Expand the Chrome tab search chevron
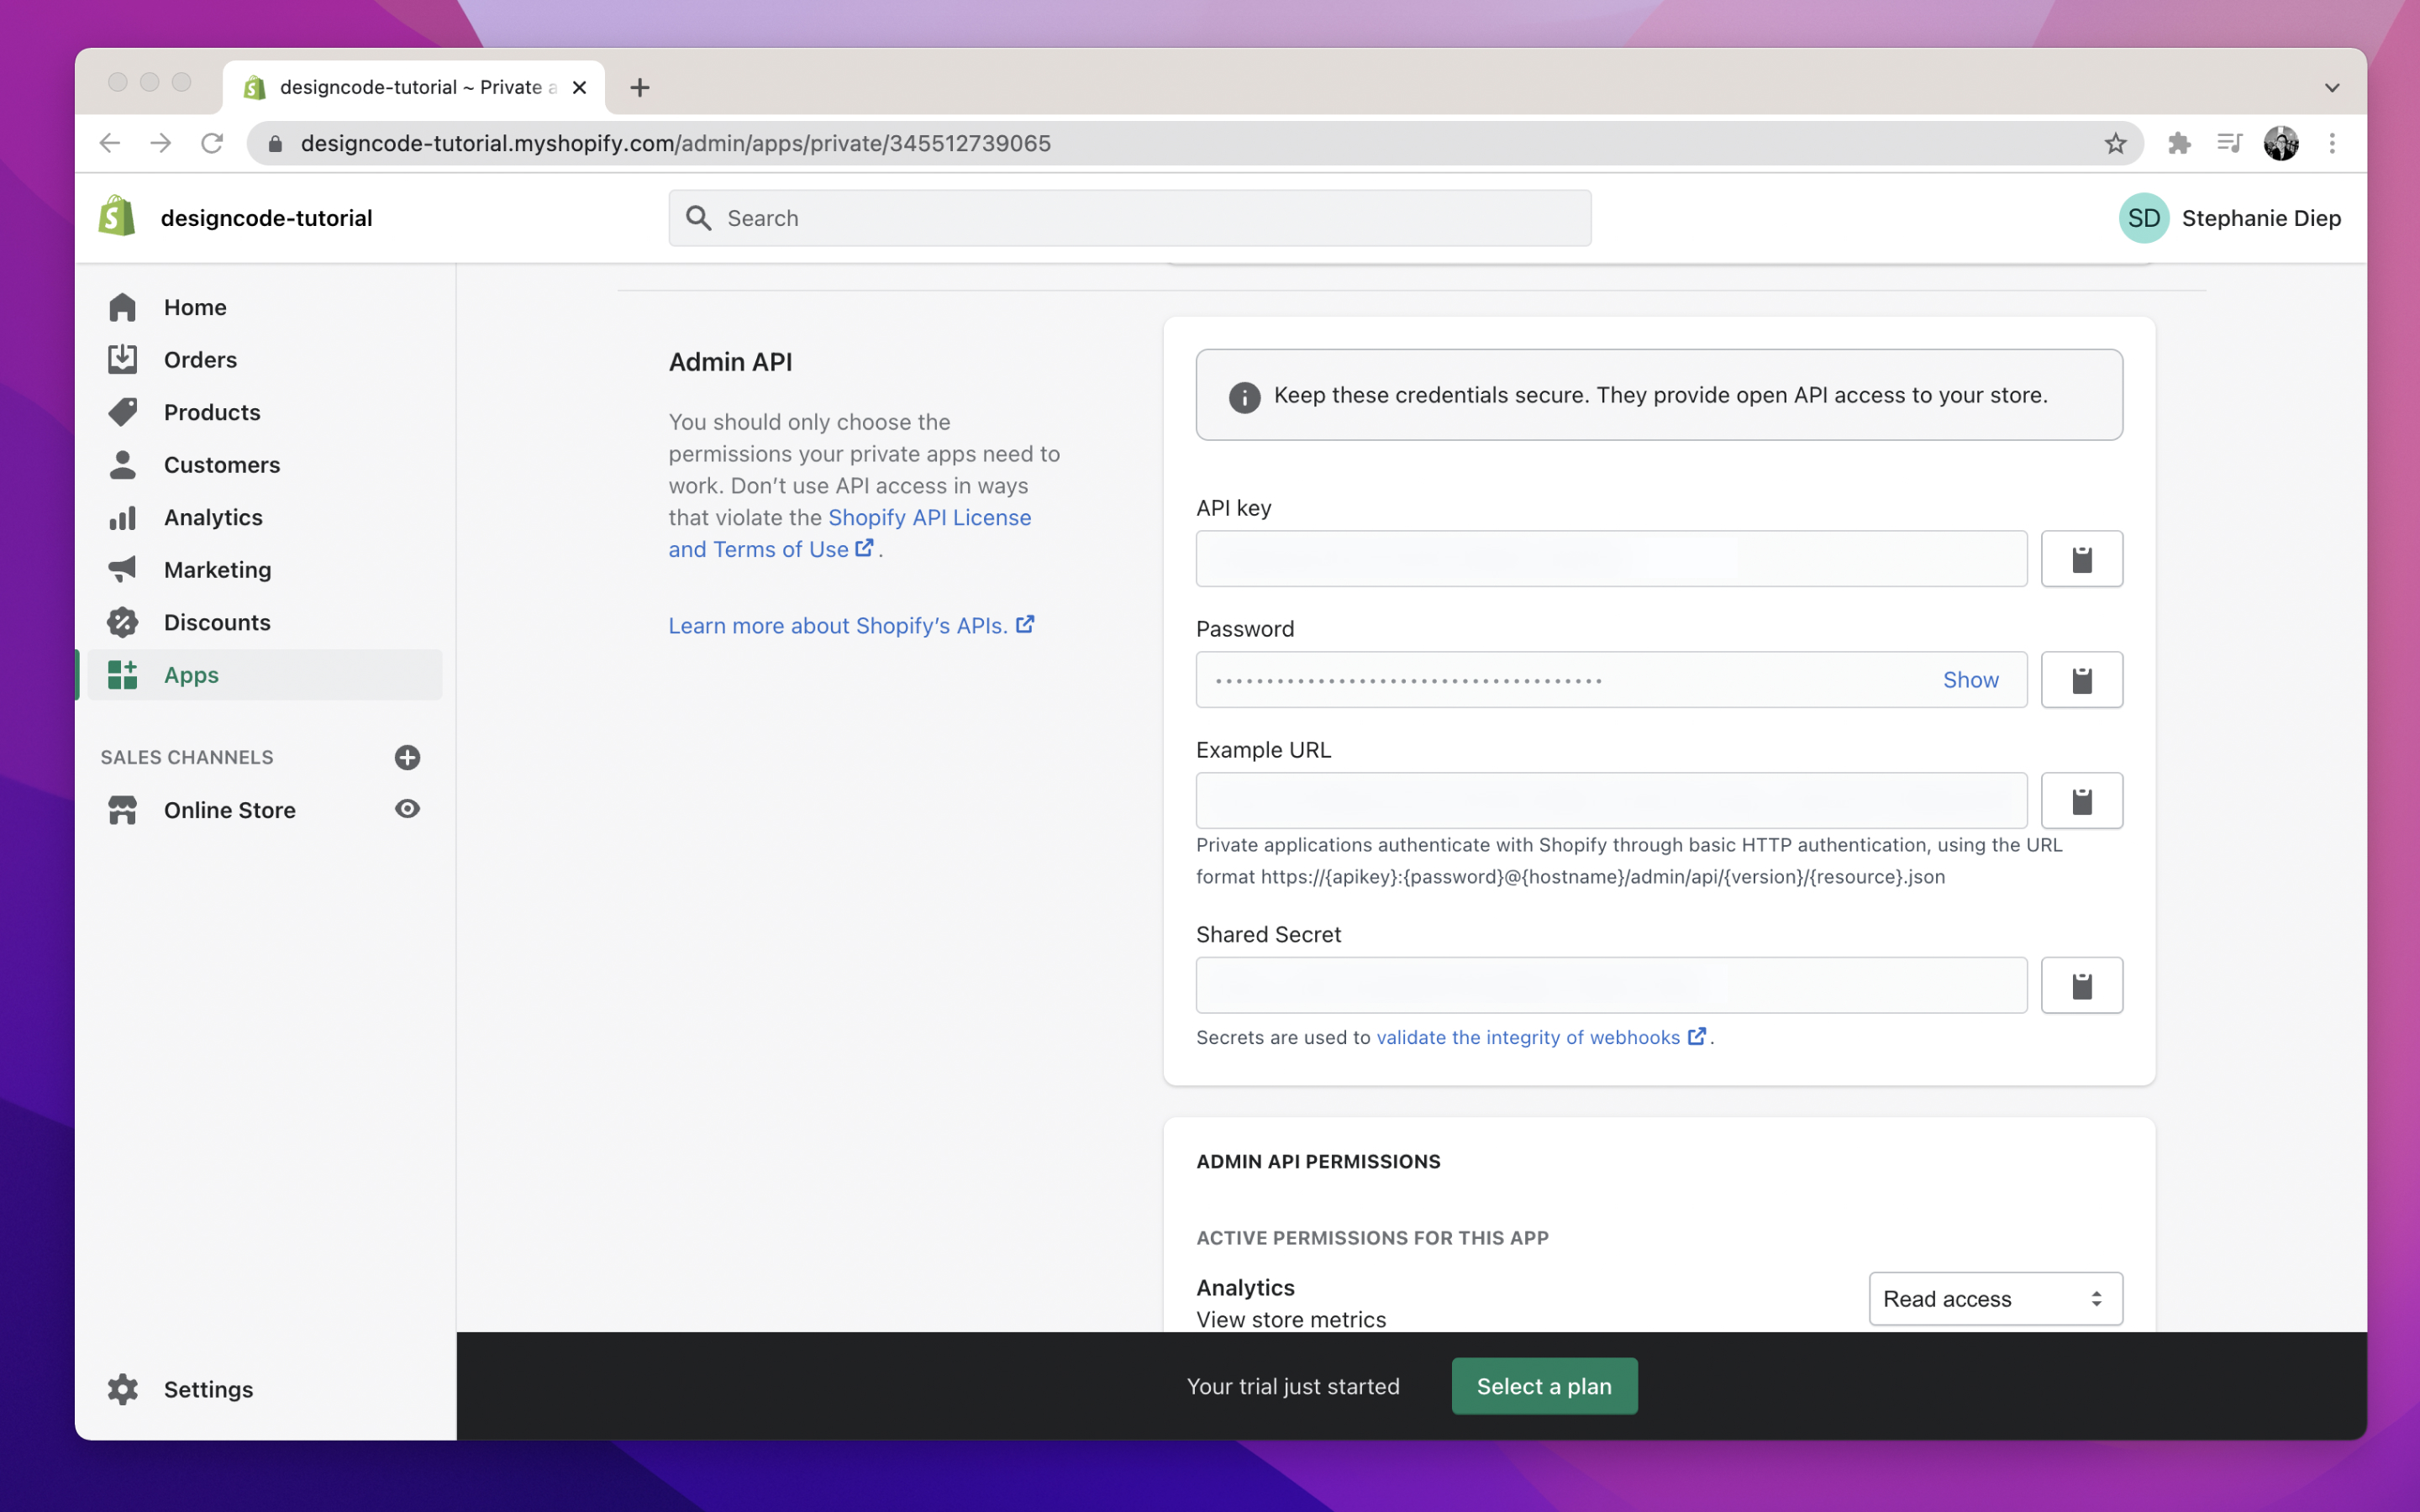 coord(2331,87)
